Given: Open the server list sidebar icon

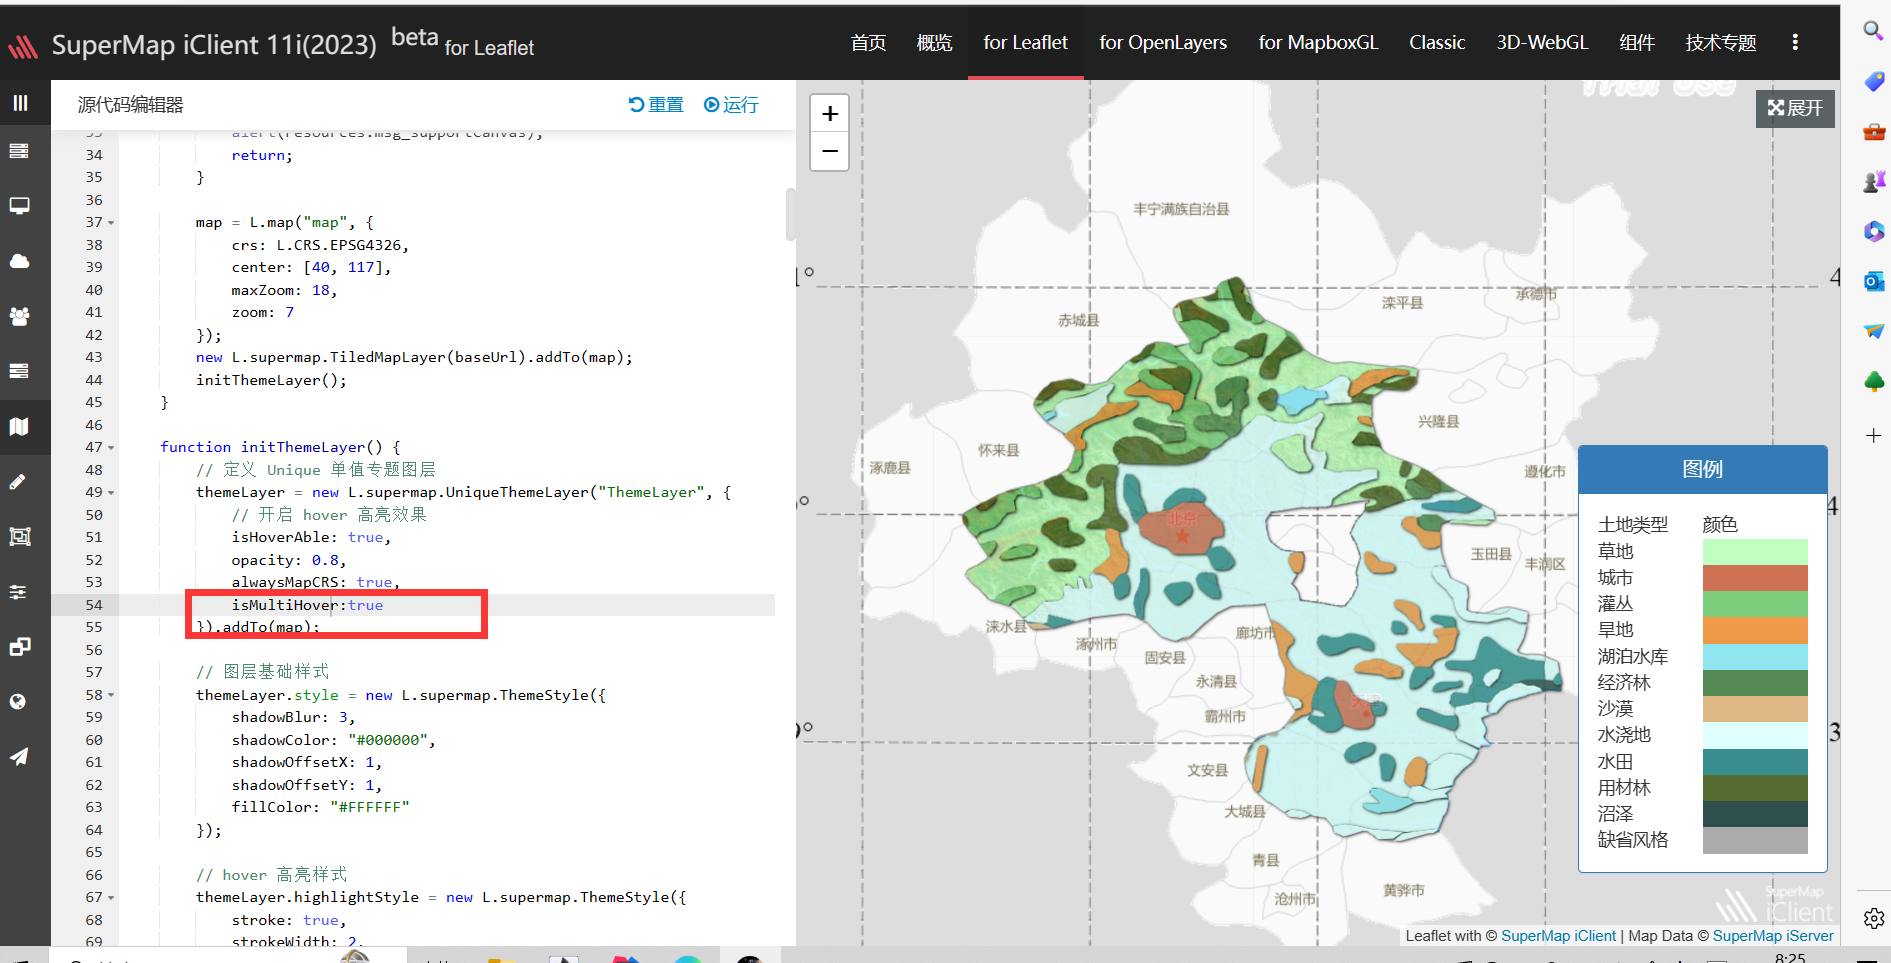Looking at the screenshot, I should (x=19, y=151).
